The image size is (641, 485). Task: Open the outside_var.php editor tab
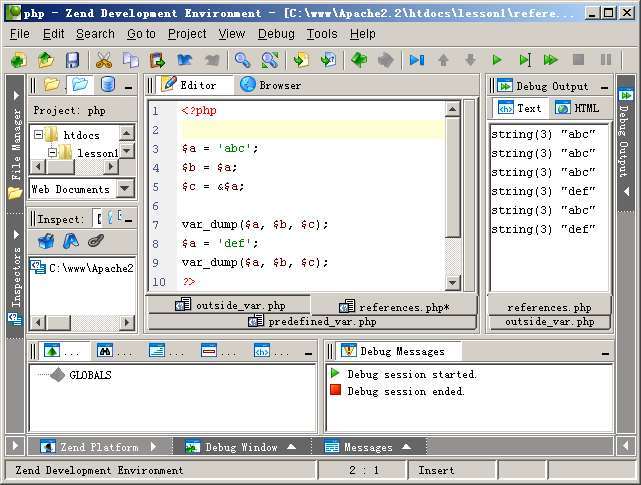point(230,305)
